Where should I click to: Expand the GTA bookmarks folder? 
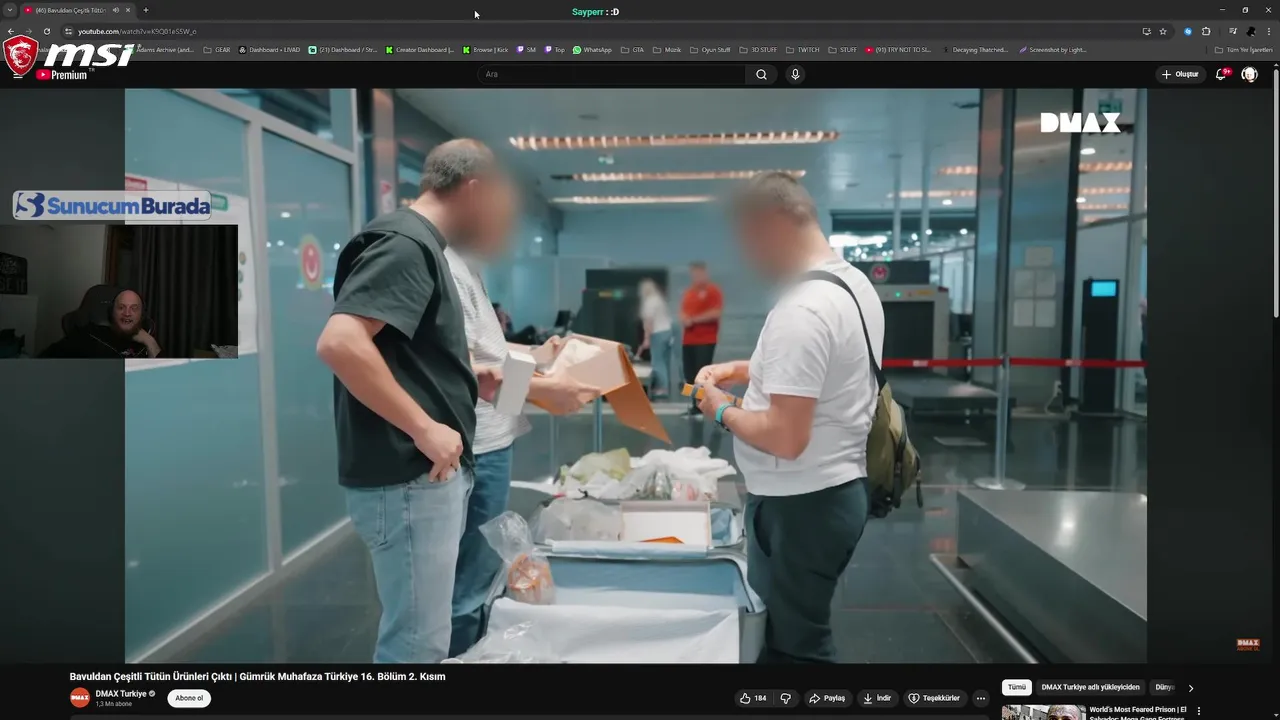(632, 49)
